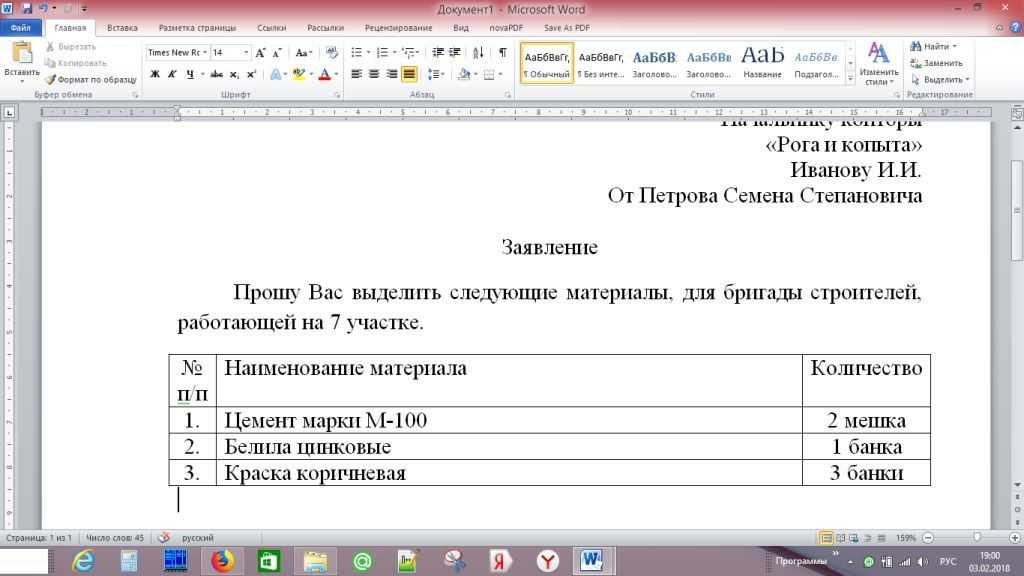The width and height of the screenshot is (1024, 576).
Task: Toggle bold formatting (Ж)
Action: (155, 74)
